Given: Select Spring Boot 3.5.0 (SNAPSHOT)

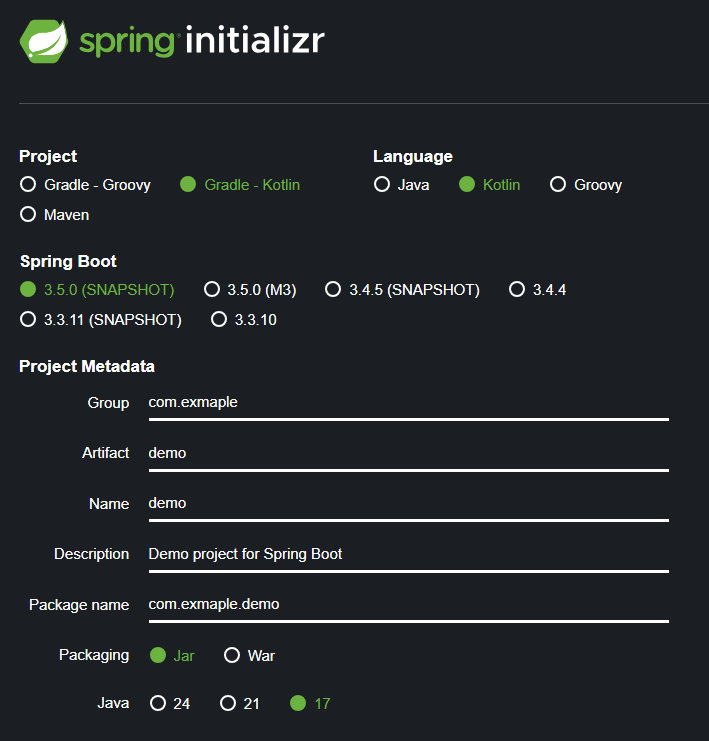Looking at the screenshot, I should point(97,289).
